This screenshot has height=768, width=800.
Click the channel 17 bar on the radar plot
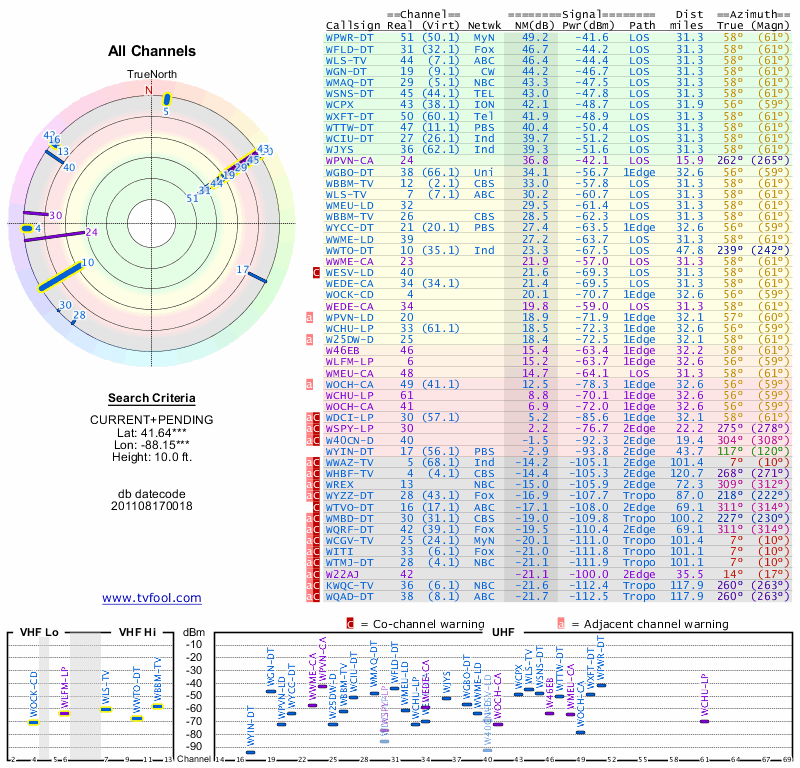pos(257,277)
